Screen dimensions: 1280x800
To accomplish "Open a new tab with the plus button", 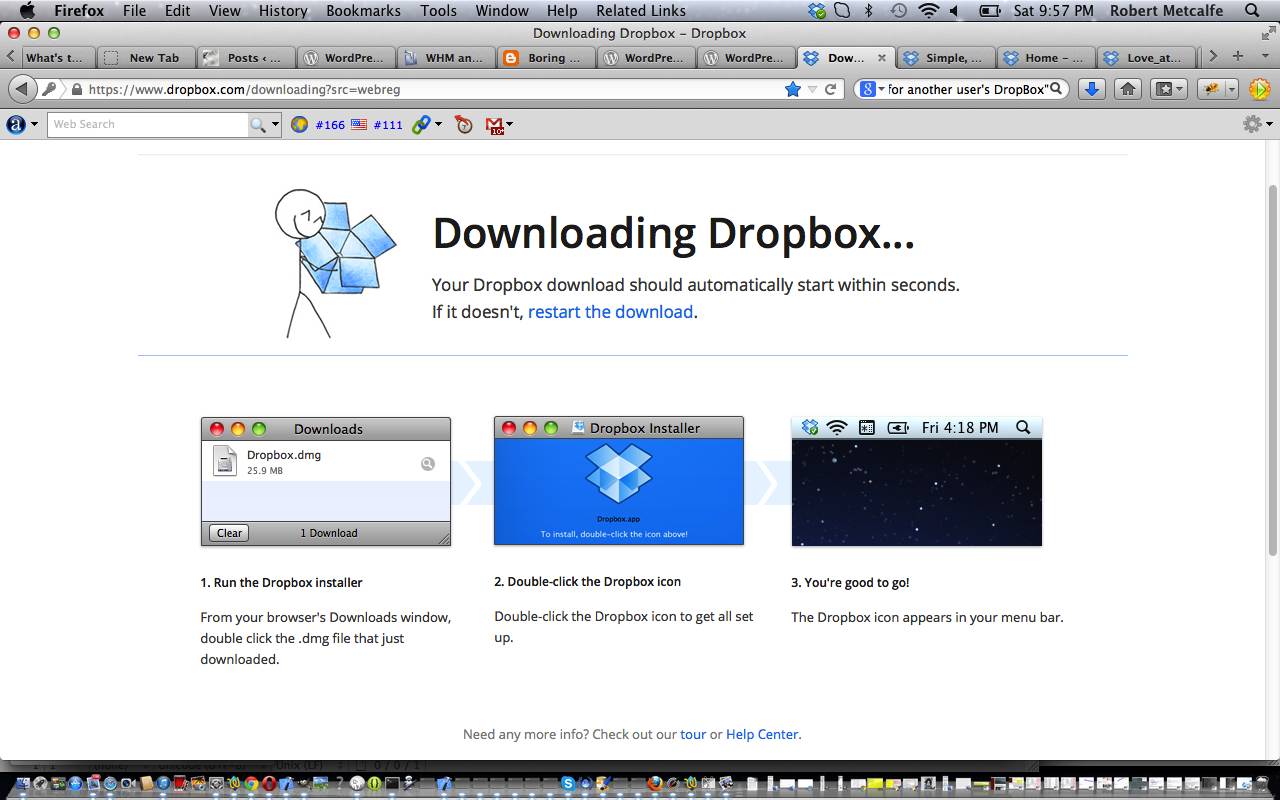I will [1238, 57].
